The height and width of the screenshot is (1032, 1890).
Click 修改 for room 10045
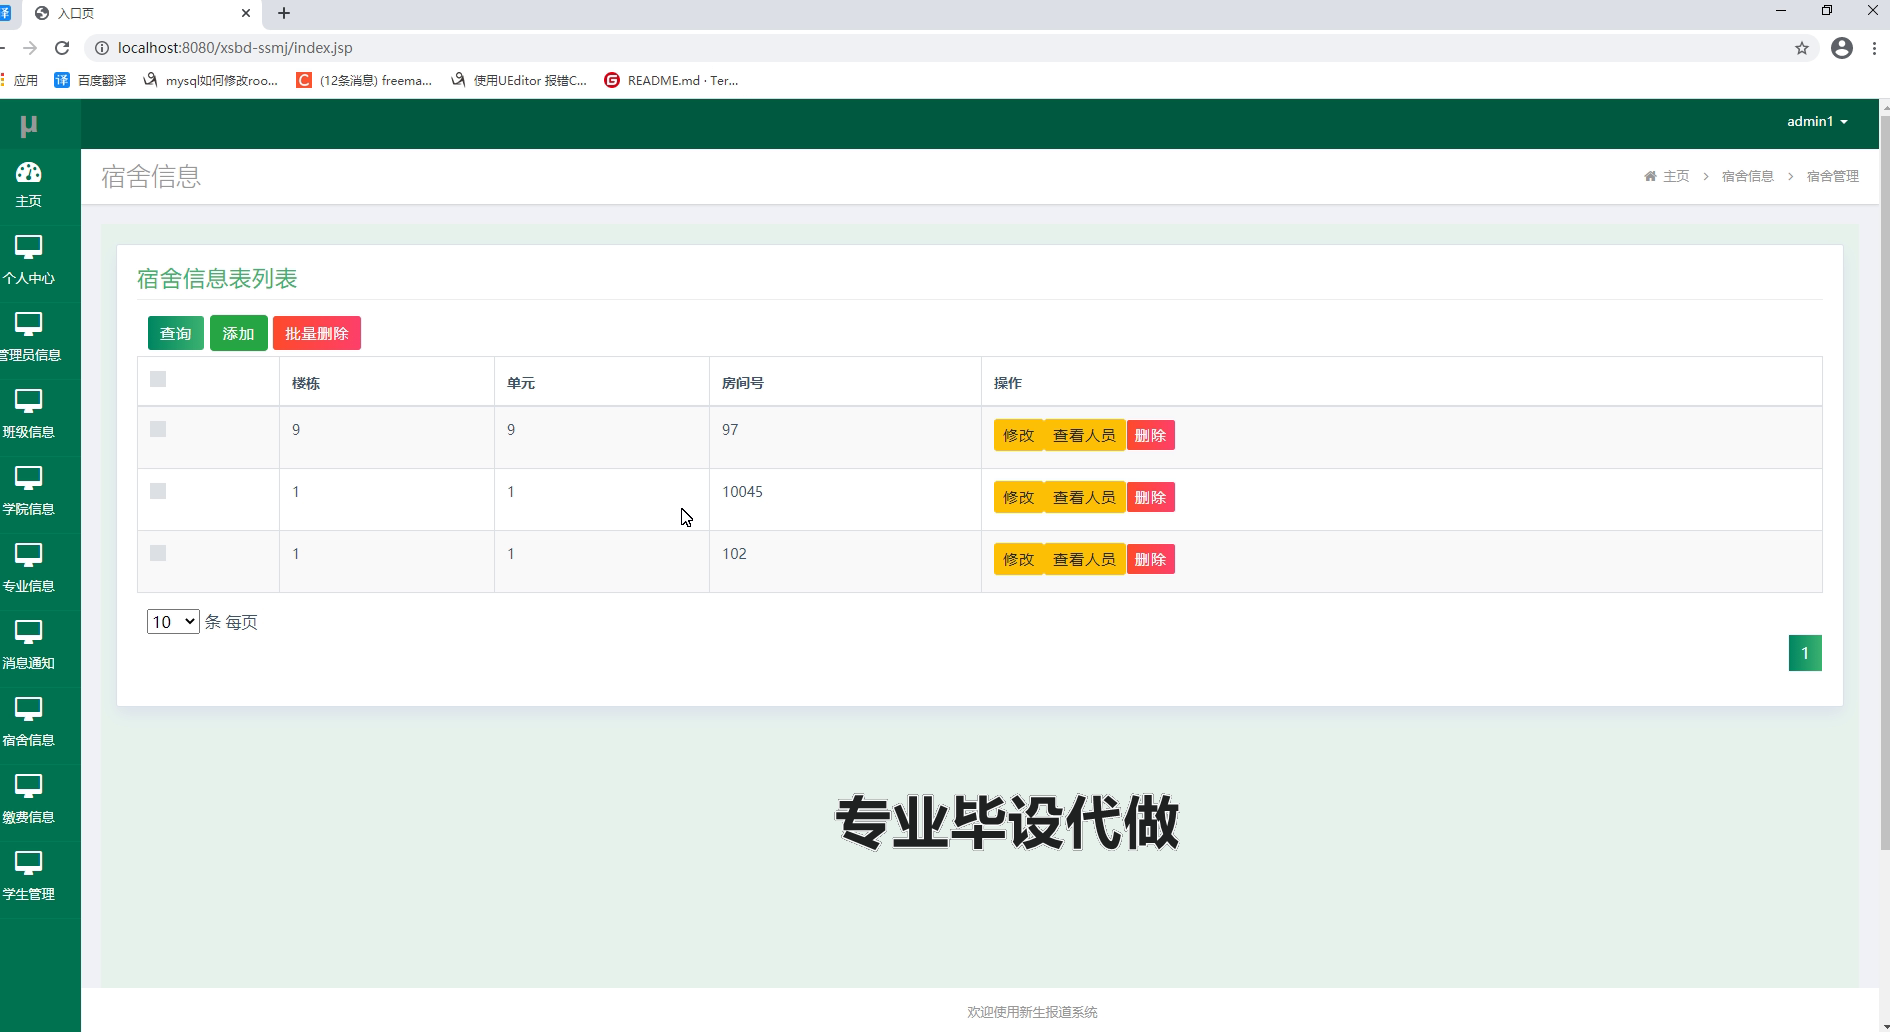pos(1019,498)
